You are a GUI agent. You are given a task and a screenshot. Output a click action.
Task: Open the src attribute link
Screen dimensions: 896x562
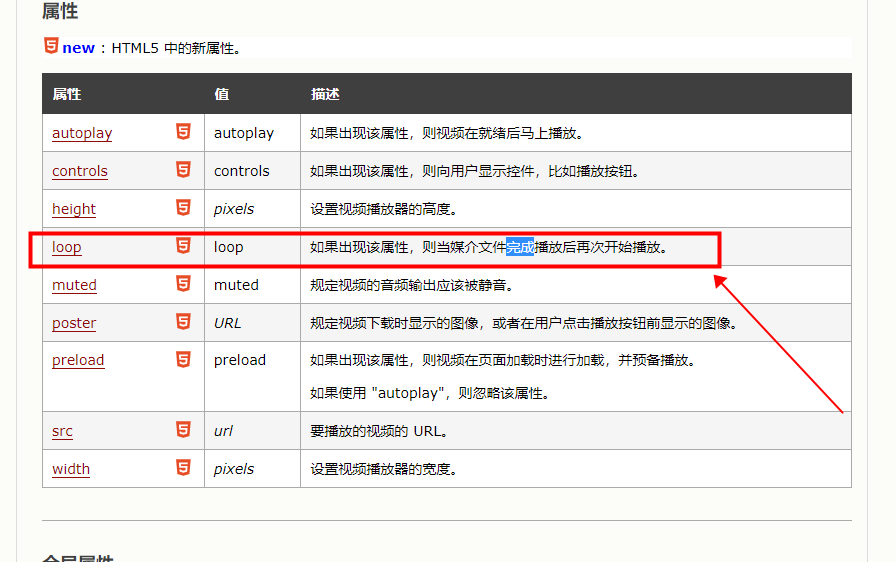pyautogui.click(x=62, y=431)
